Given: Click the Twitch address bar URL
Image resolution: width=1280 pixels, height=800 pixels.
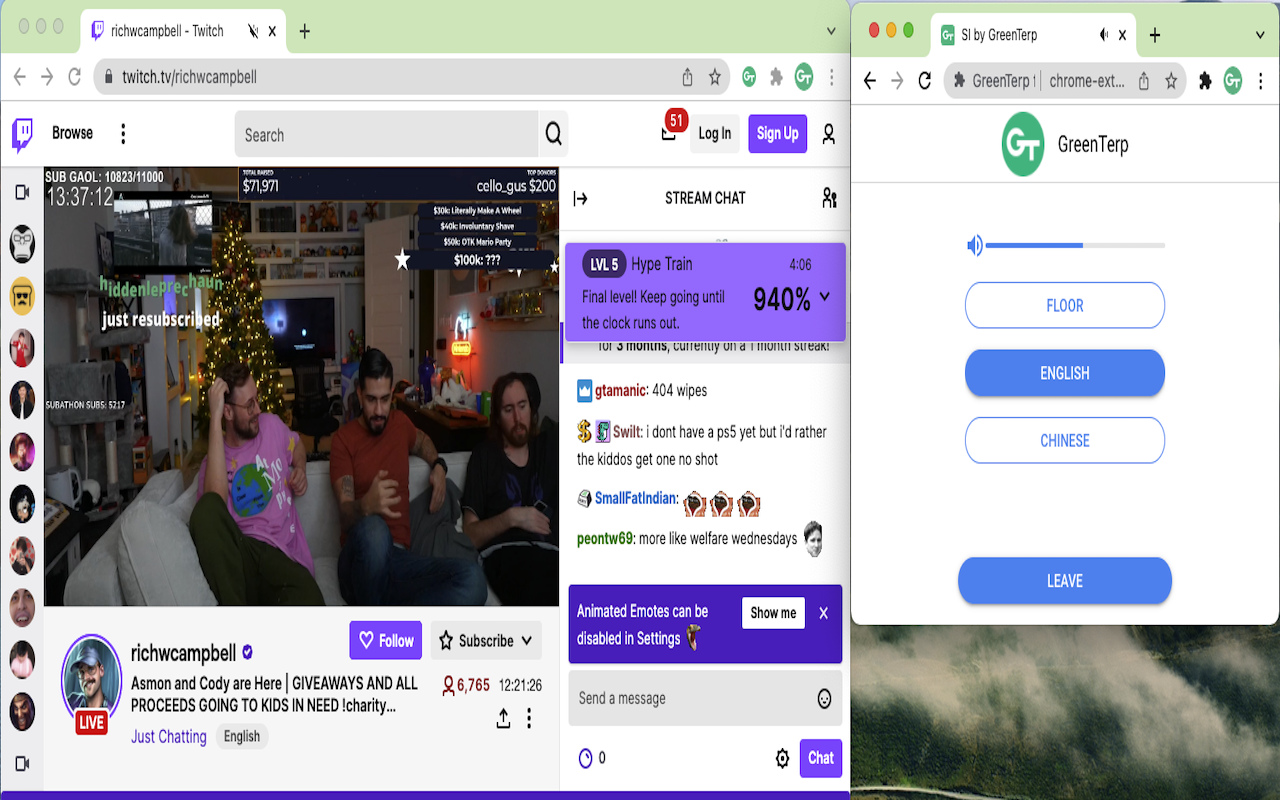Looking at the screenshot, I should (190, 77).
